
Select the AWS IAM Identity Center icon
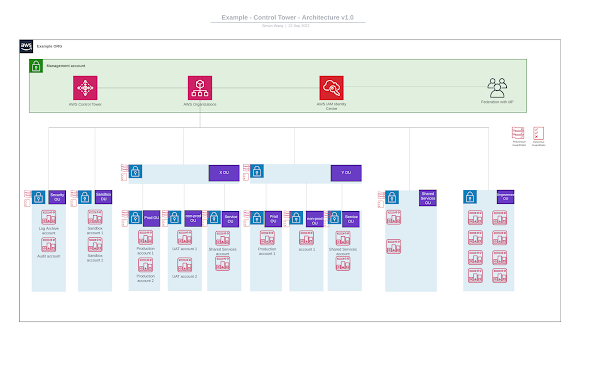(x=331, y=88)
